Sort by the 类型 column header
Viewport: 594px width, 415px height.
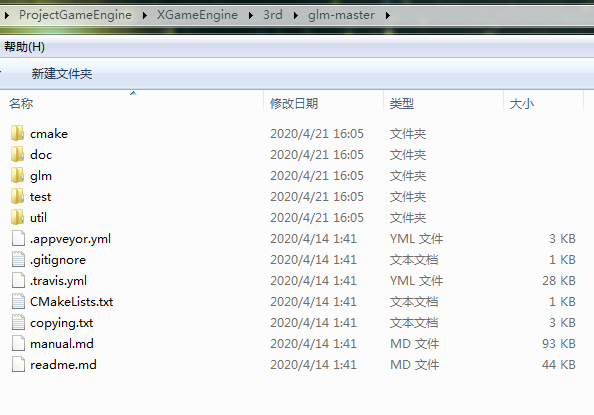(x=402, y=103)
